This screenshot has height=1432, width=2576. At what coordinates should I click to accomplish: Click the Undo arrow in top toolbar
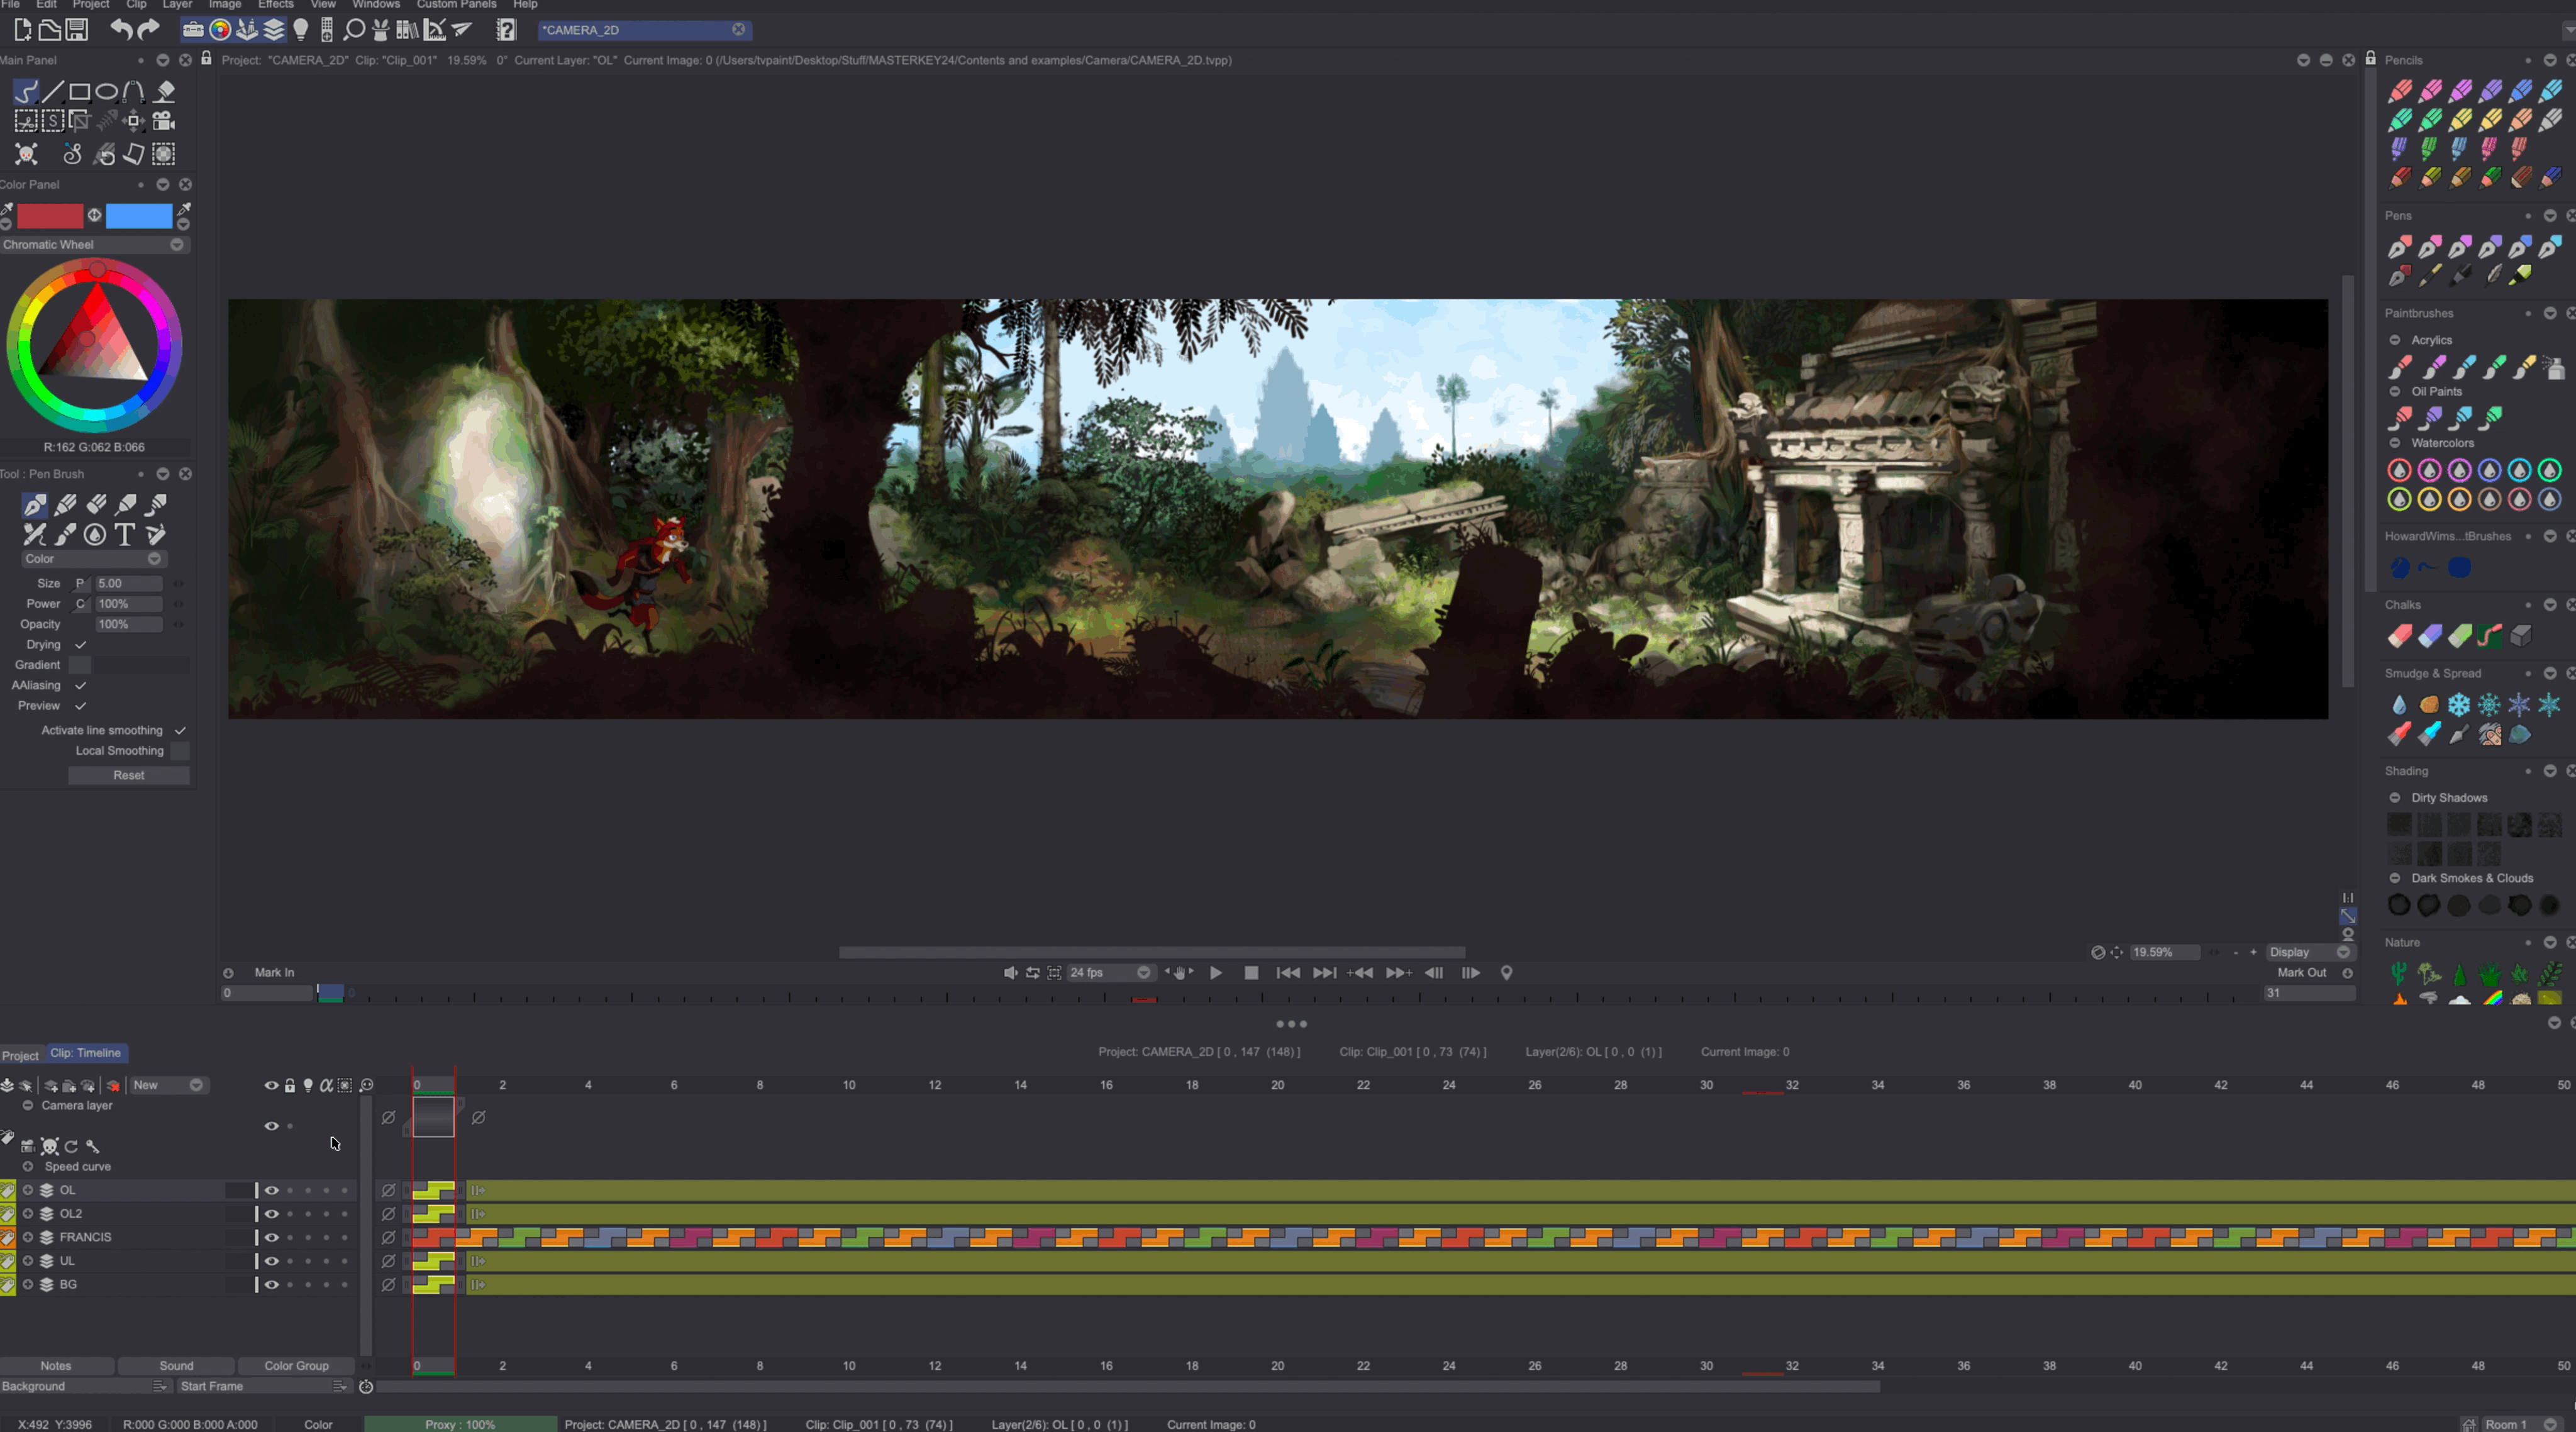point(121,30)
